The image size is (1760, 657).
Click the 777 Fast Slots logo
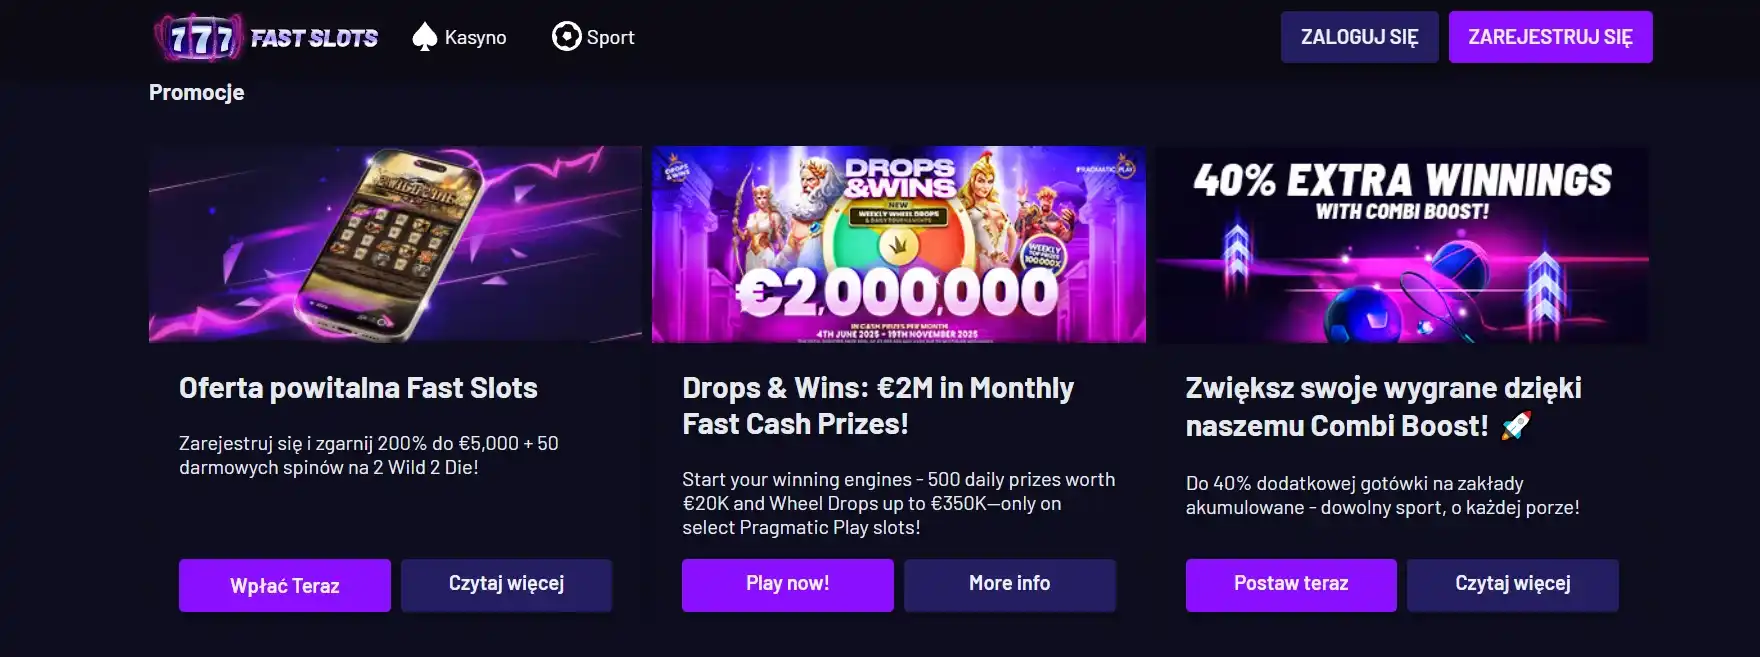tap(266, 38)
